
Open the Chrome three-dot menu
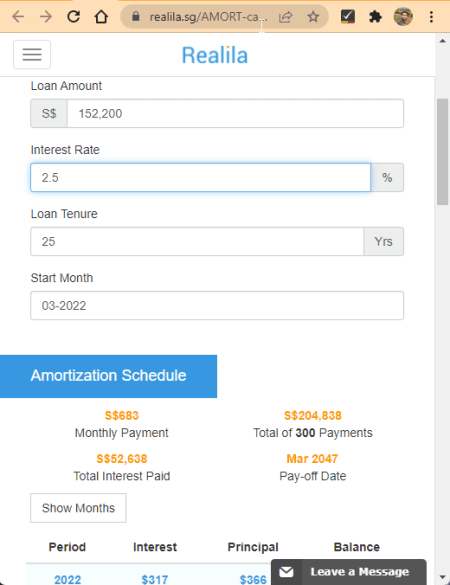click(x=431, y=17)
